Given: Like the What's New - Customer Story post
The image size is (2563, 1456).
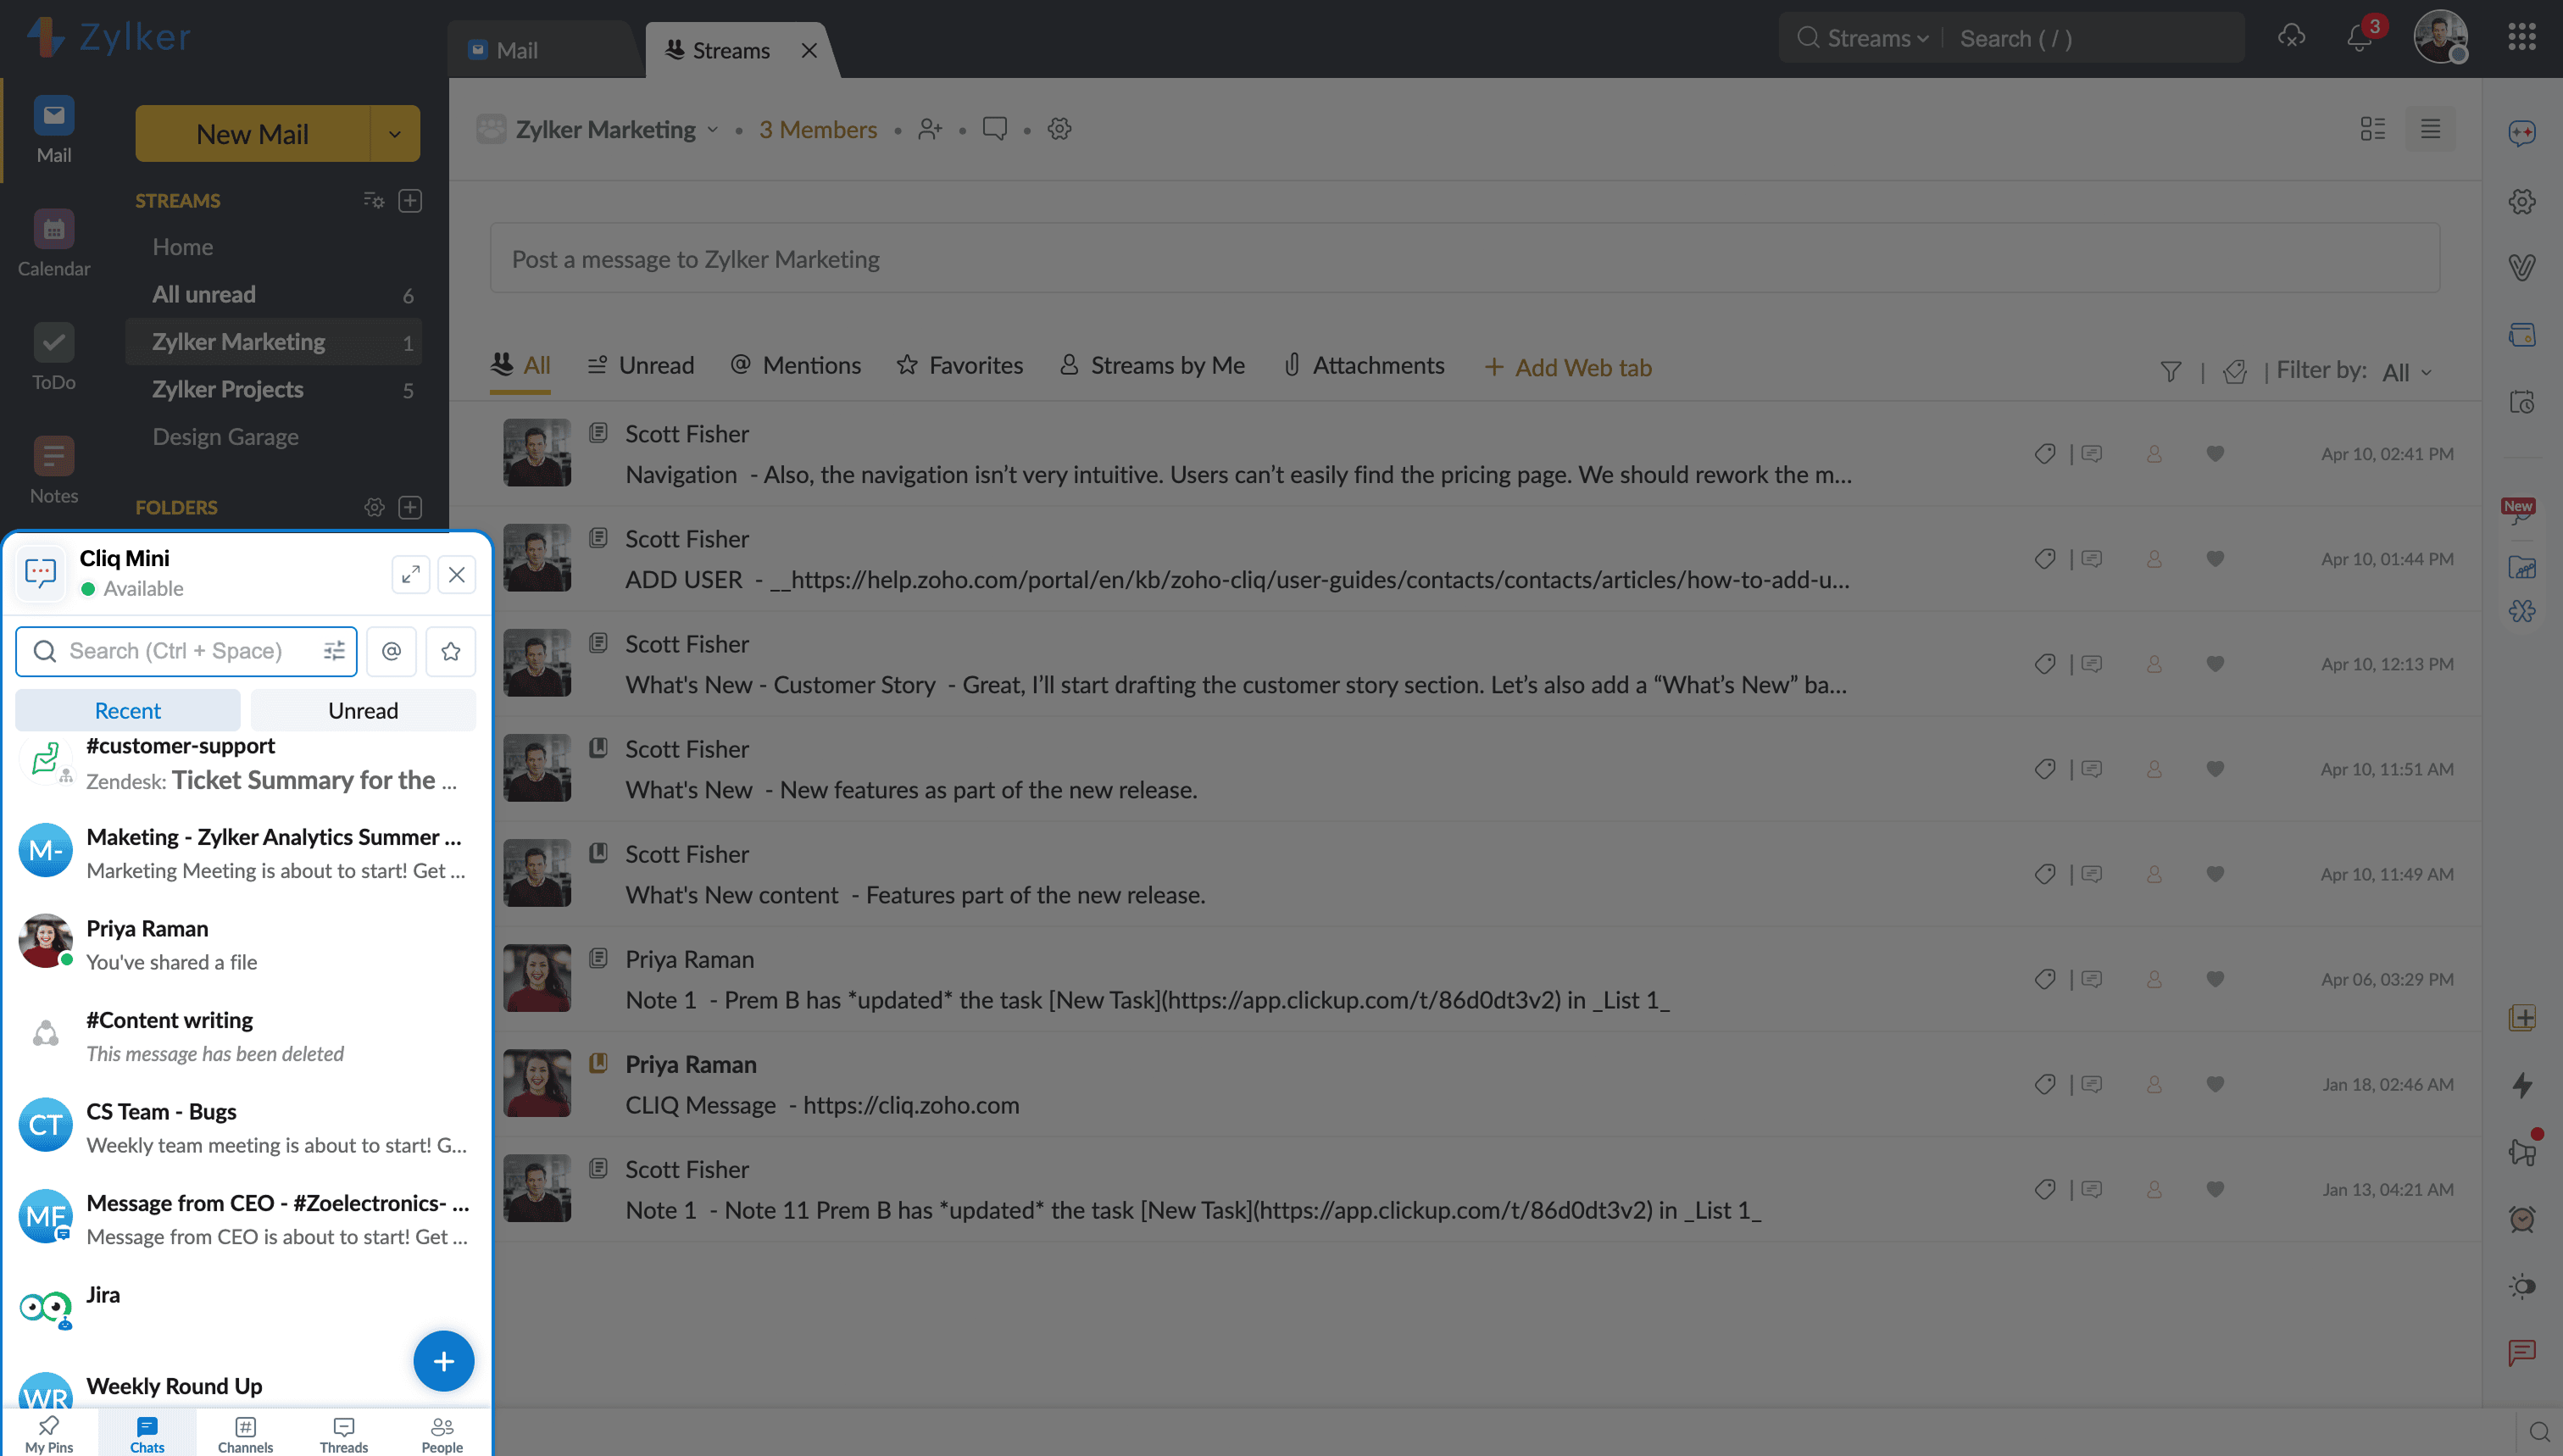Looking at the screenshot, I should 2215,663.
